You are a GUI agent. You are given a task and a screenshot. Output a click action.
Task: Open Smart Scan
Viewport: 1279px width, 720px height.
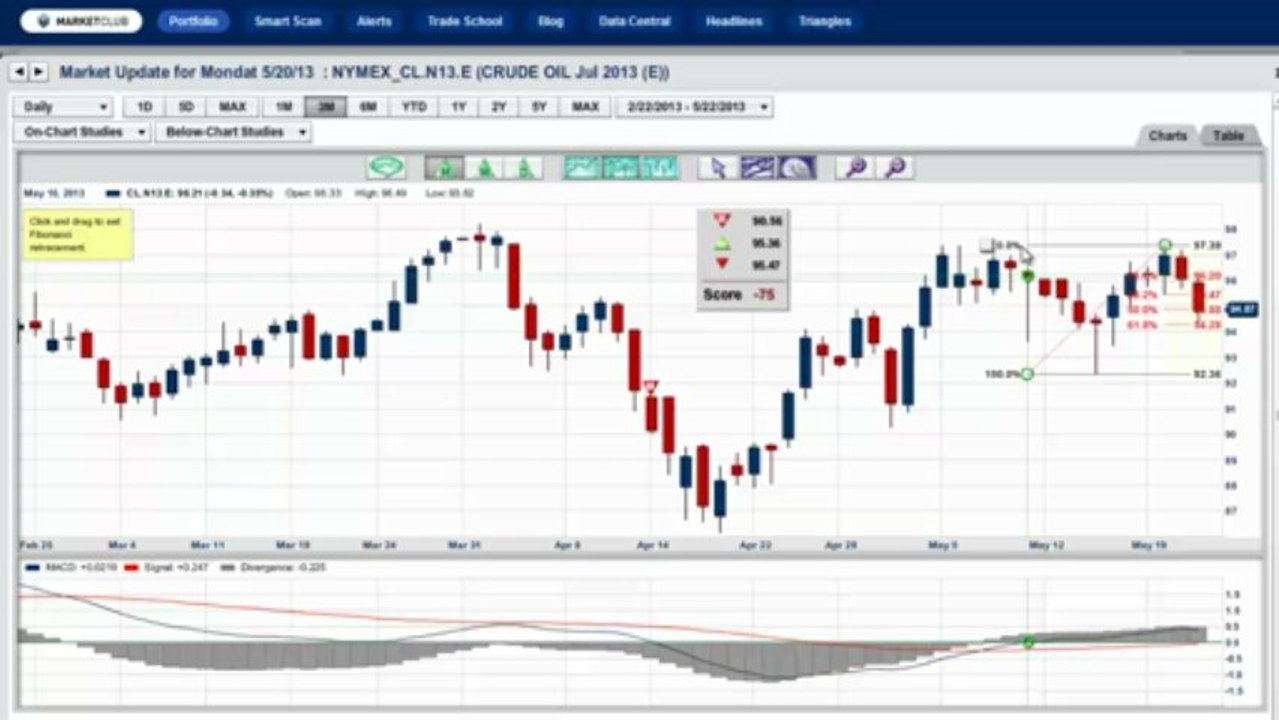[x=287, y=21]
